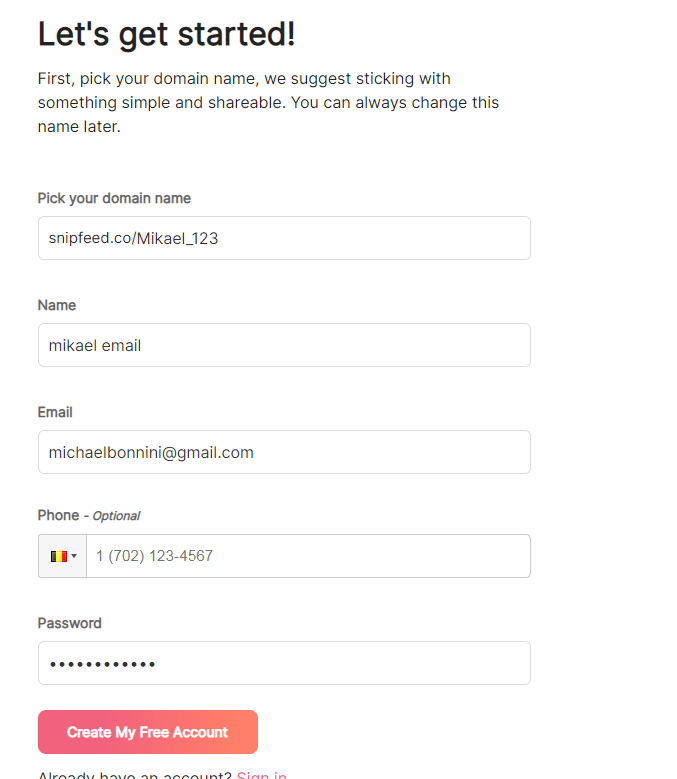Select the Name field containing mikael email
This screenshot has height=779, width=677.
pyautogui.click(x=284, y=345)
